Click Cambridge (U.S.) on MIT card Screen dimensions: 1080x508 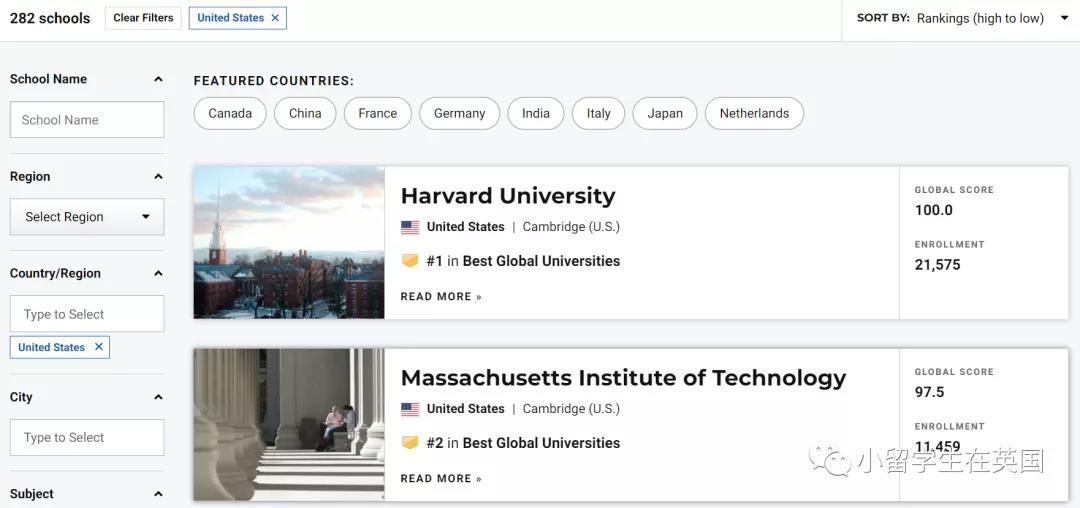tap(571, 409)
